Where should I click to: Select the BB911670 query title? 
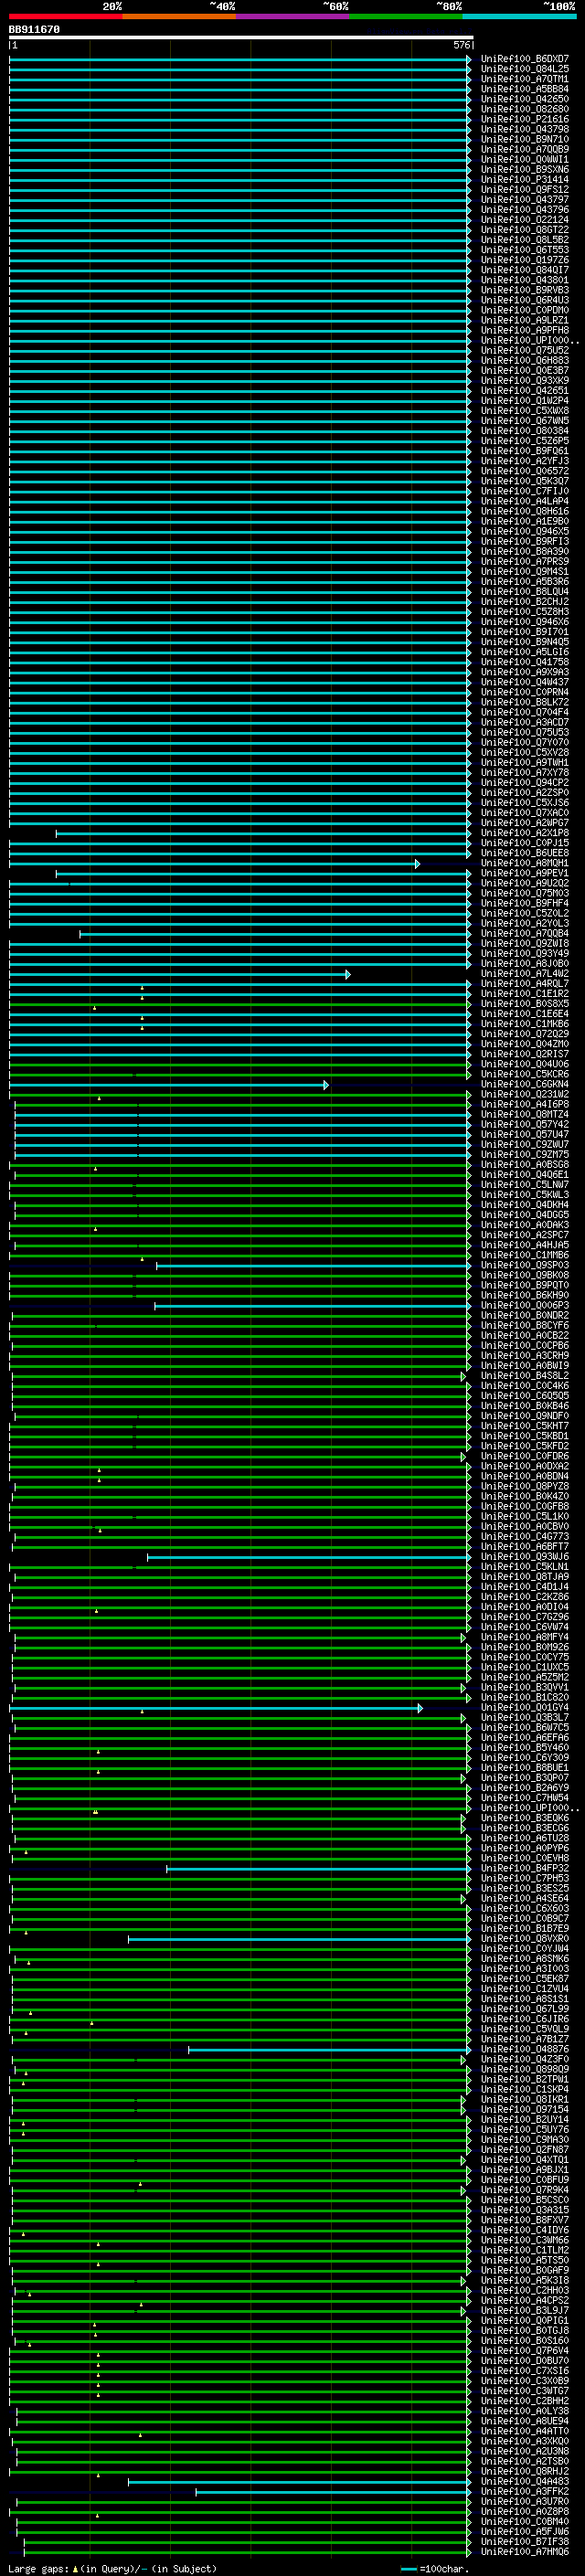point(34,30)
